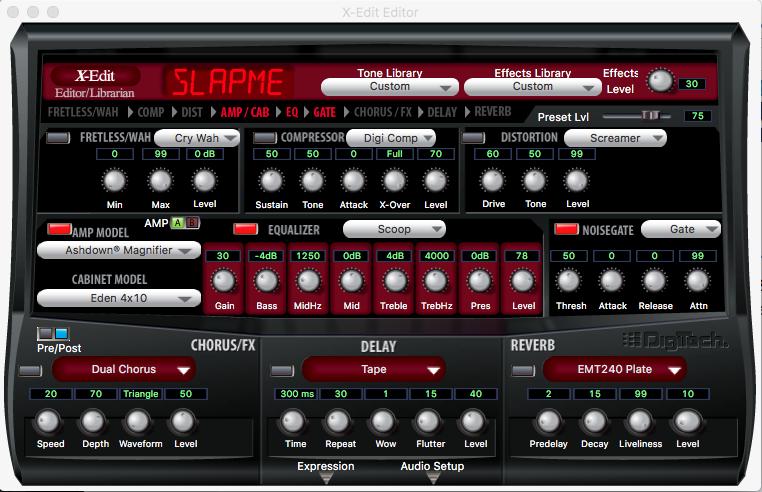Toggle the Fretless/Wah on switch

[58, 138]
